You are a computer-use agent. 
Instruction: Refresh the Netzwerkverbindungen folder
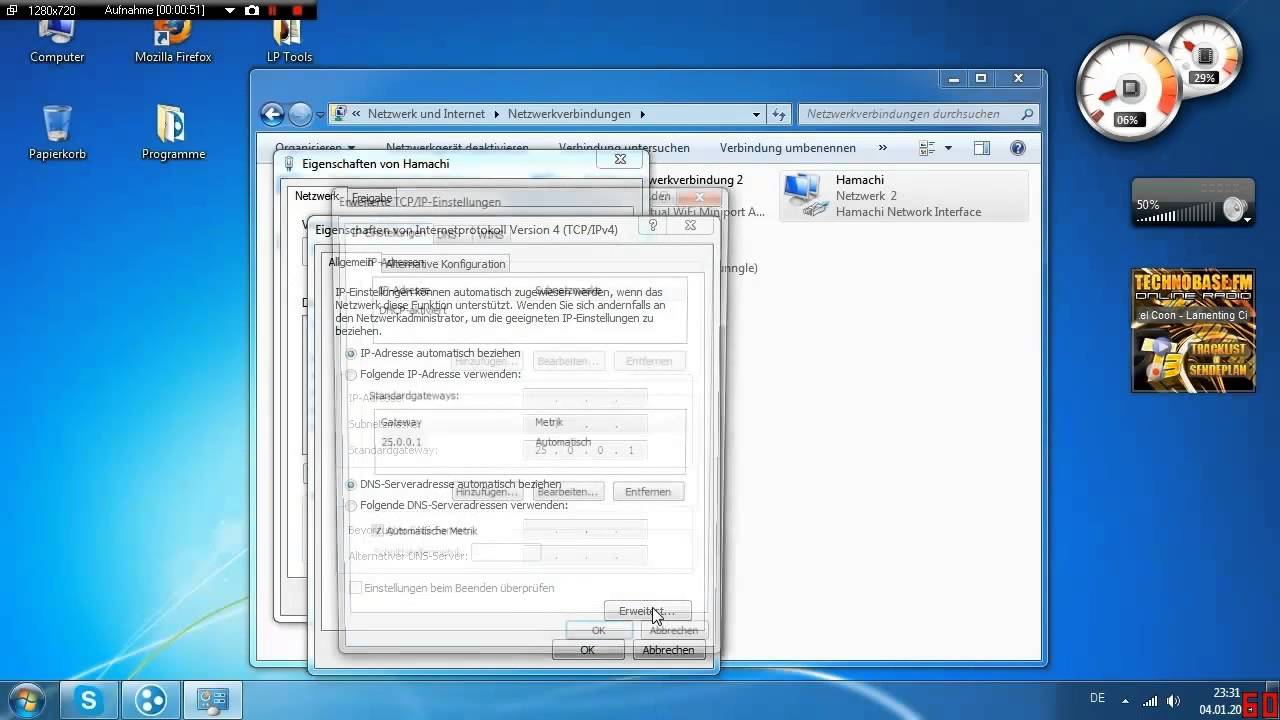tap(779, 114)
